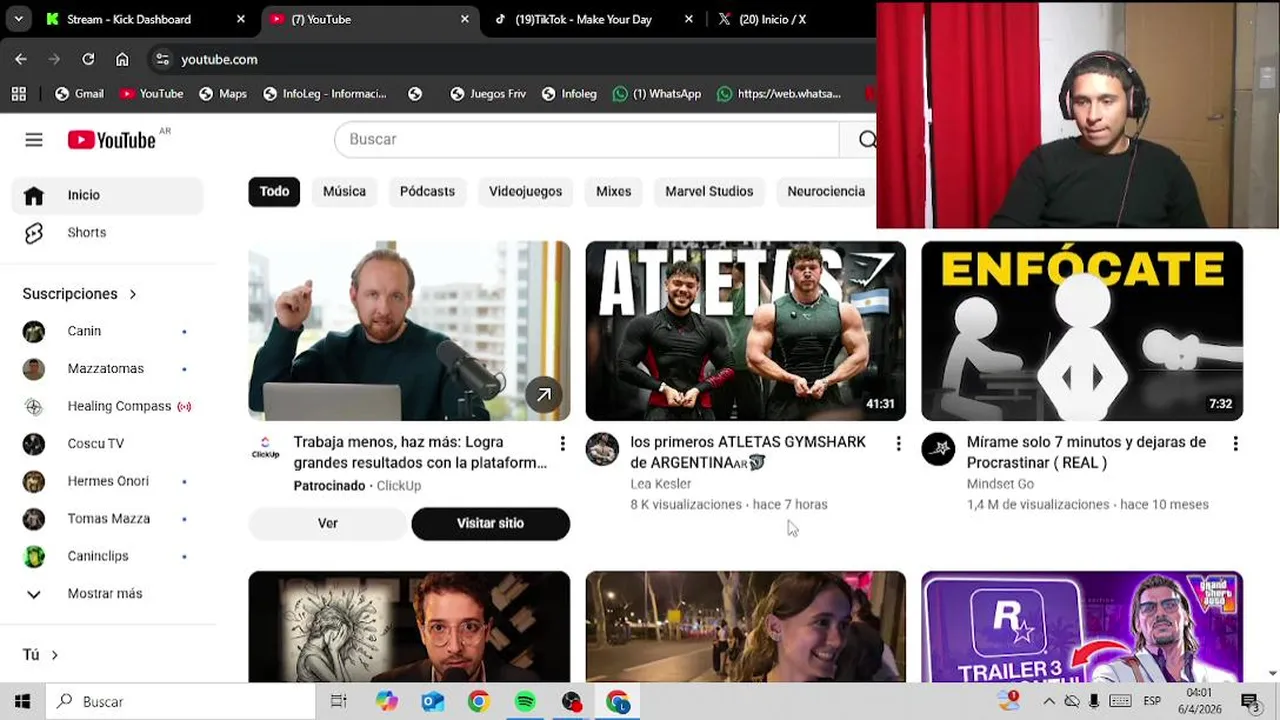Open Coscu TV subscription channel

click(x=107, y=444)
